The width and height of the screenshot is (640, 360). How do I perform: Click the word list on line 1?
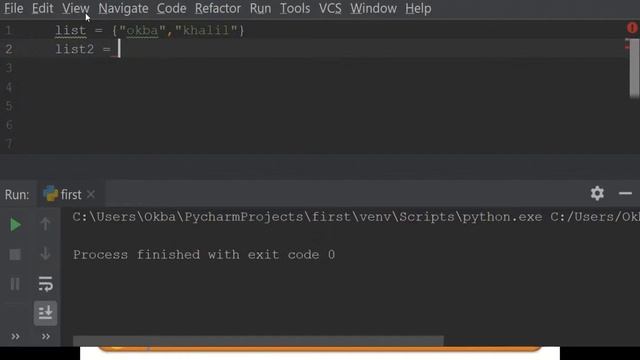coord(71,31)
